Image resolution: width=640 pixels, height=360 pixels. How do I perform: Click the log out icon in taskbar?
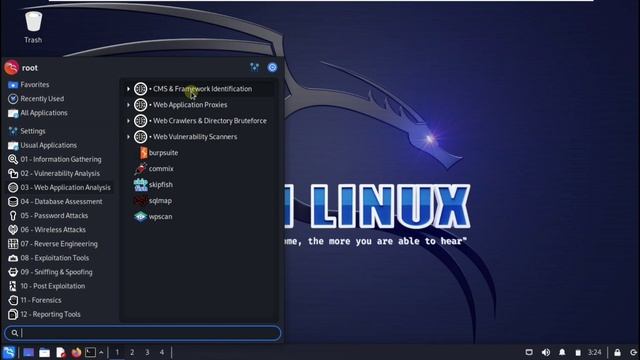pos(633,352)
